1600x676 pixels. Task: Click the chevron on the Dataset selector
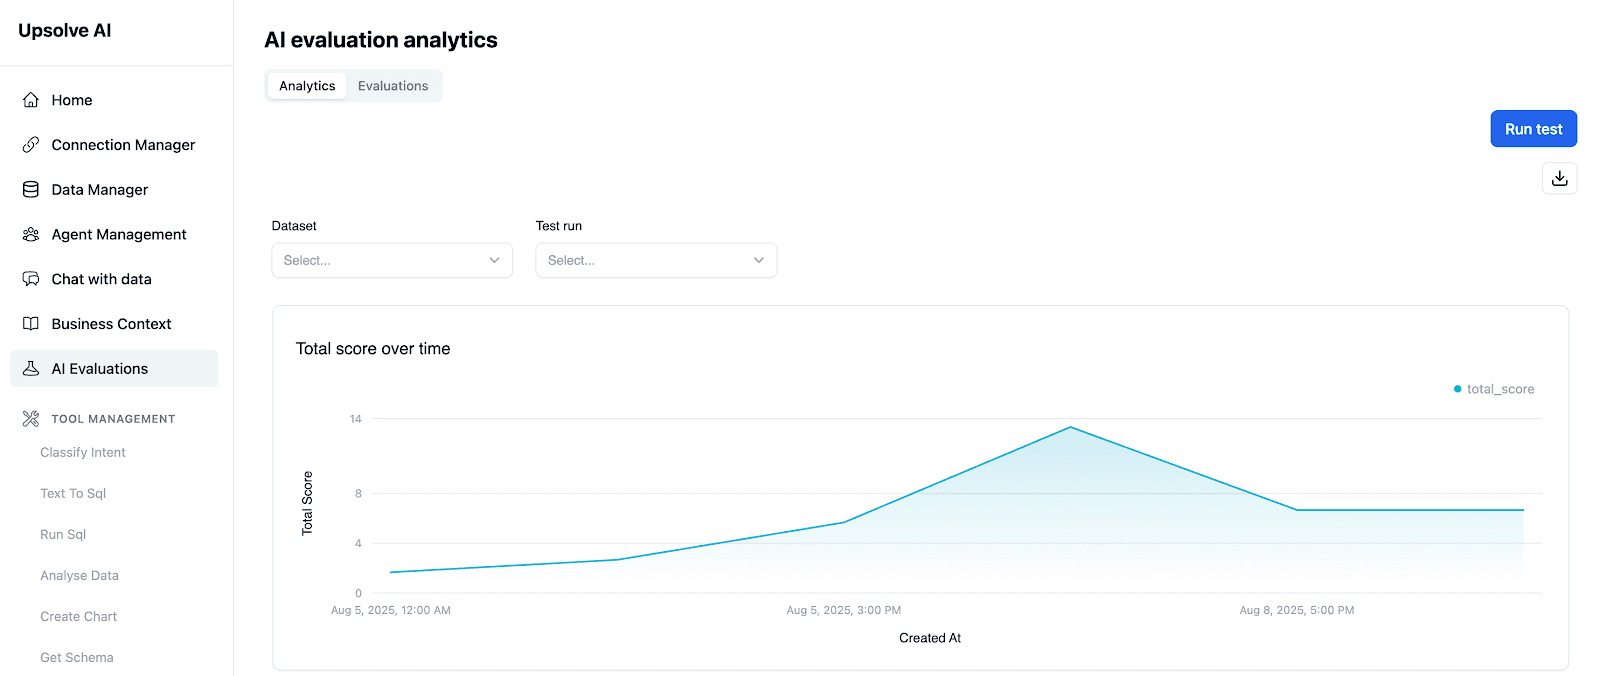493,260
